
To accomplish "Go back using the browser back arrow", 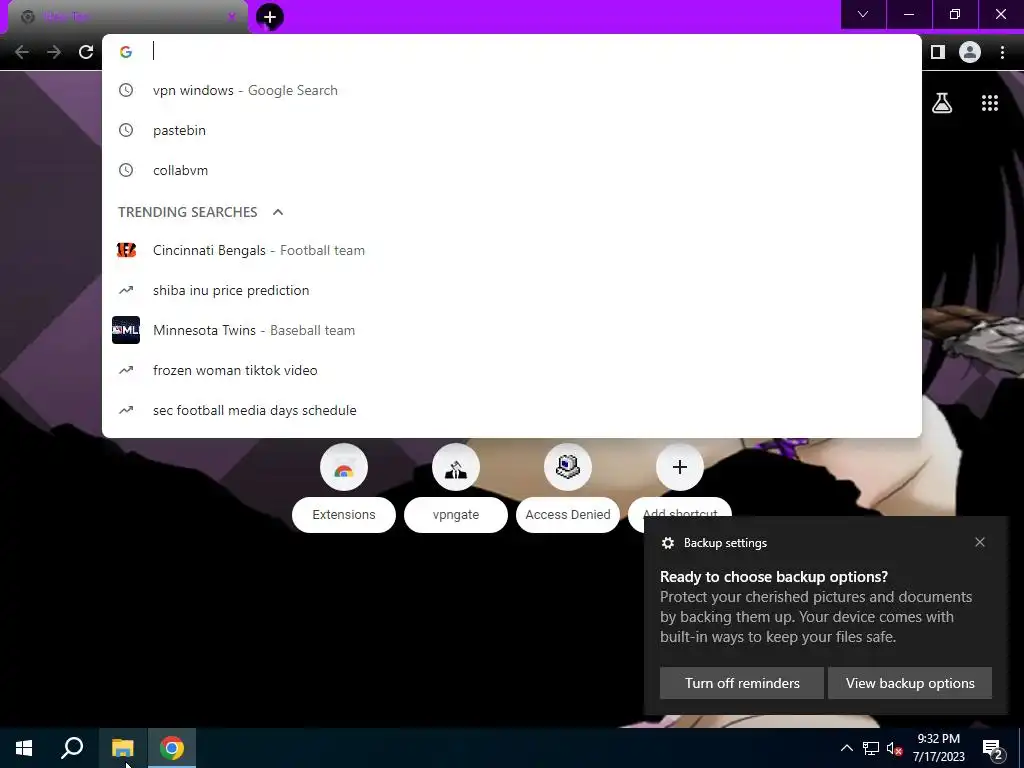I will [x=22, y=52].
